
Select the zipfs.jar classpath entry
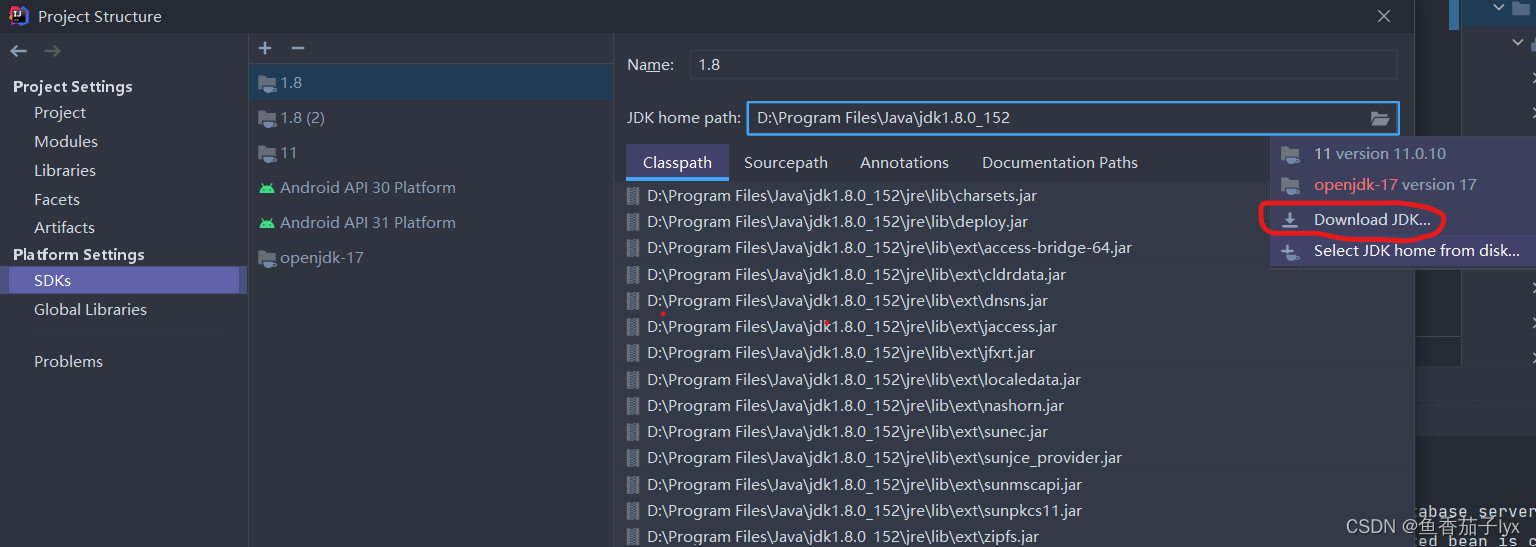(843, 537)
